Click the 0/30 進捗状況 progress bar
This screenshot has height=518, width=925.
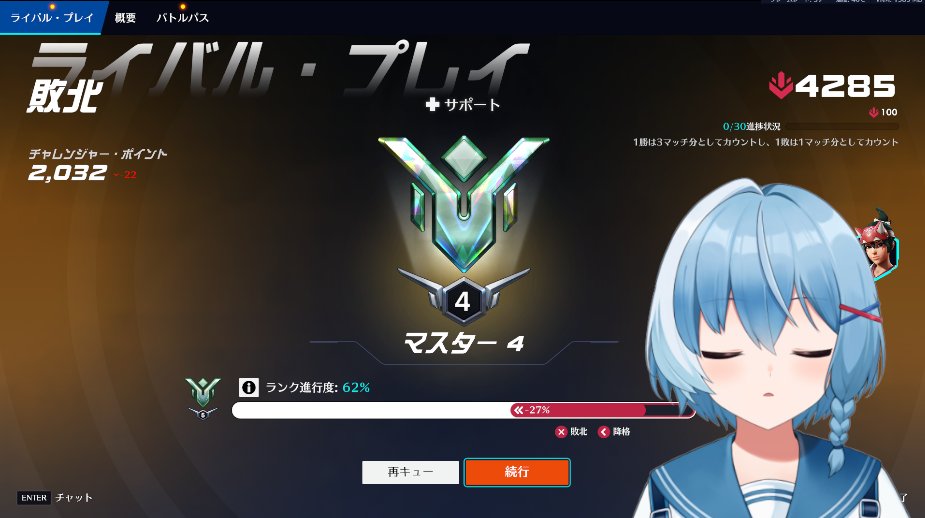coord(842,126)
